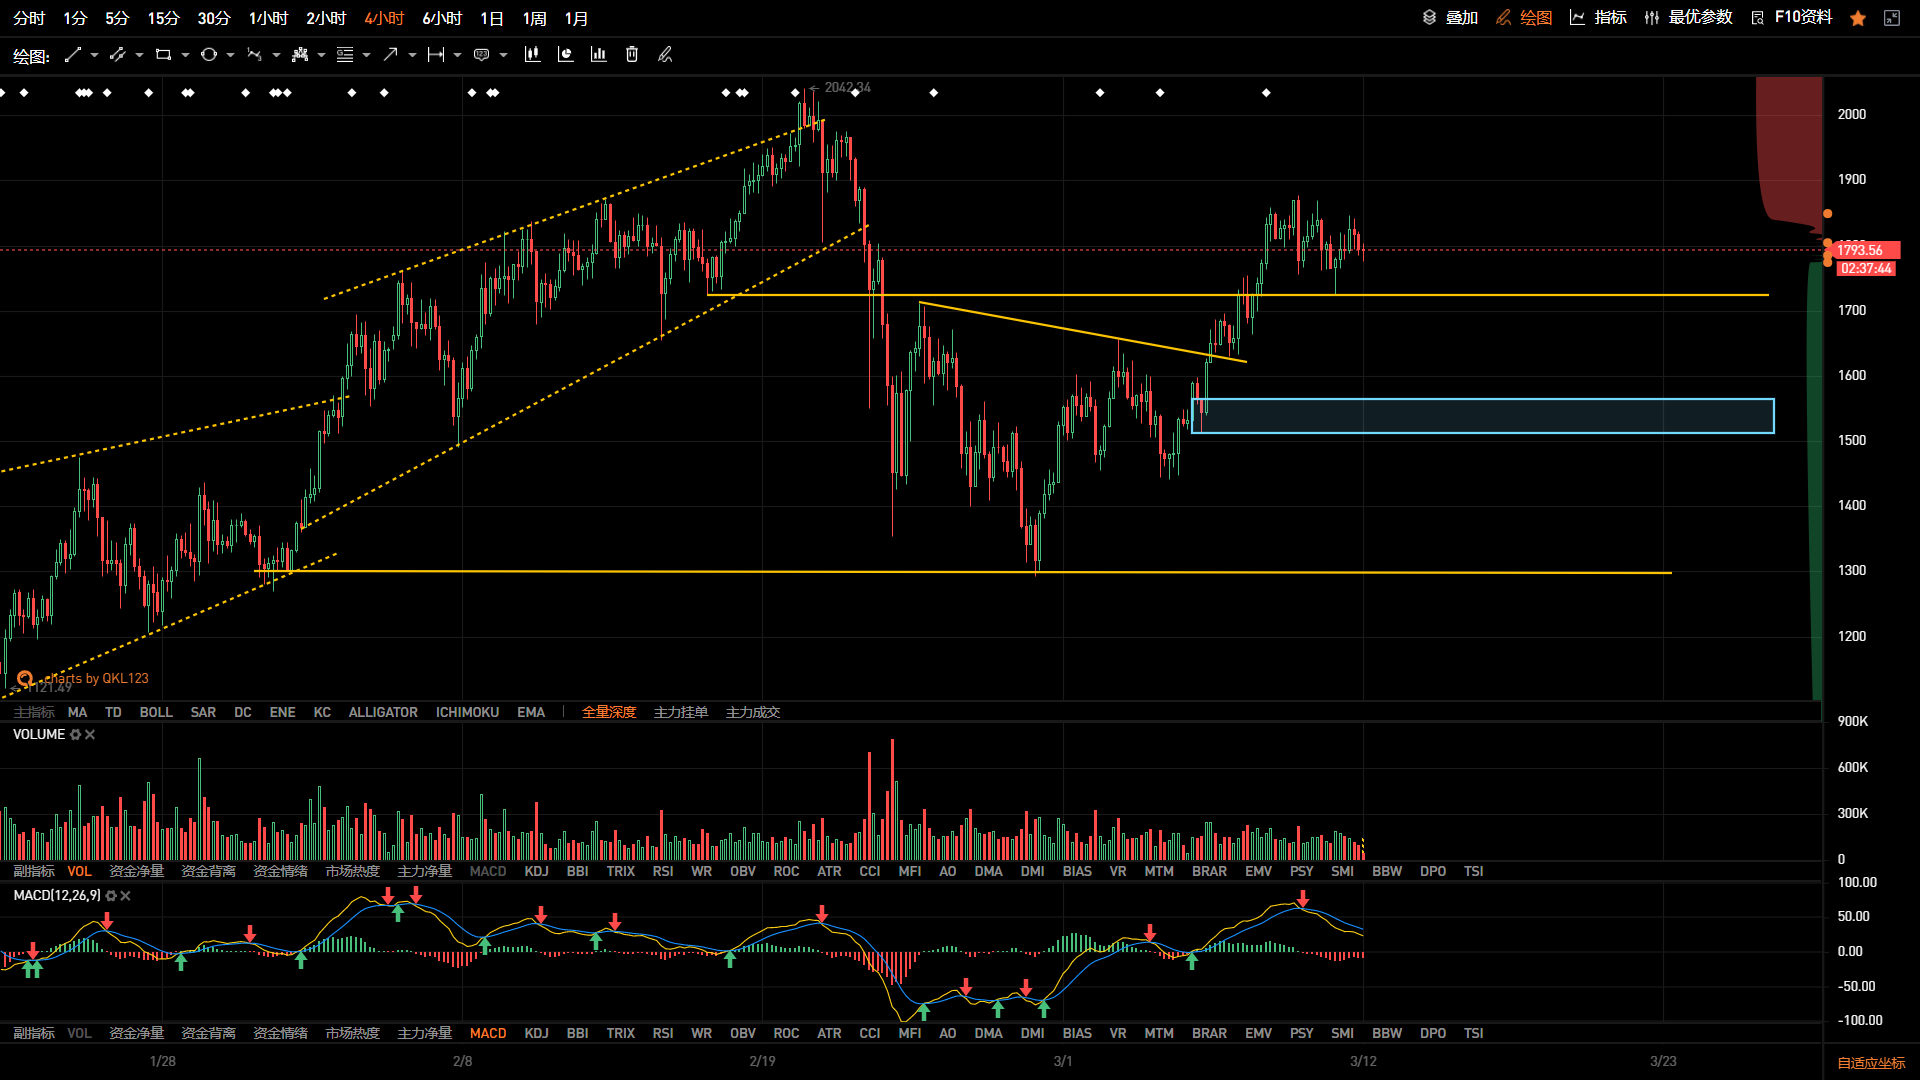Click the blue rectangle zone on chart
Viewport: 1920px width, 1080px height.
[1482, 416]
